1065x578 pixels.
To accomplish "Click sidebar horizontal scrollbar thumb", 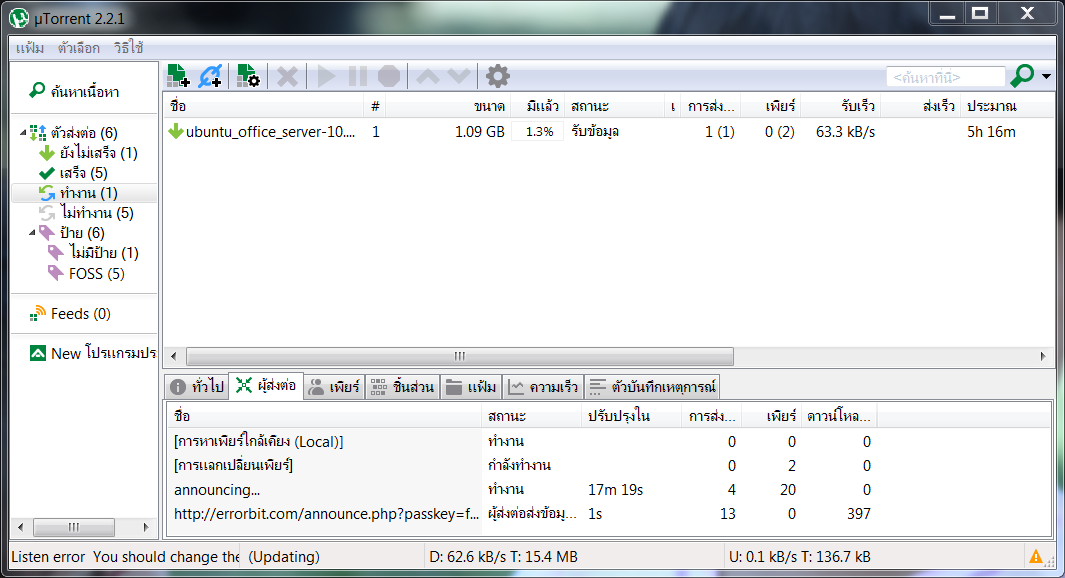I will [x=73, y=527].
